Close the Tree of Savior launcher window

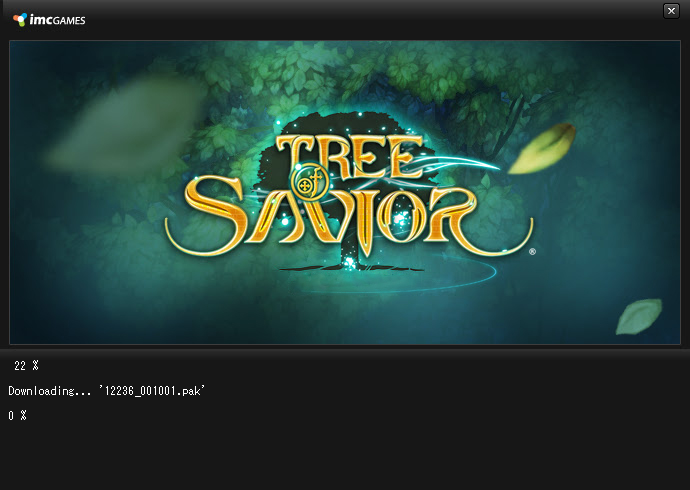tap(671, 11)
